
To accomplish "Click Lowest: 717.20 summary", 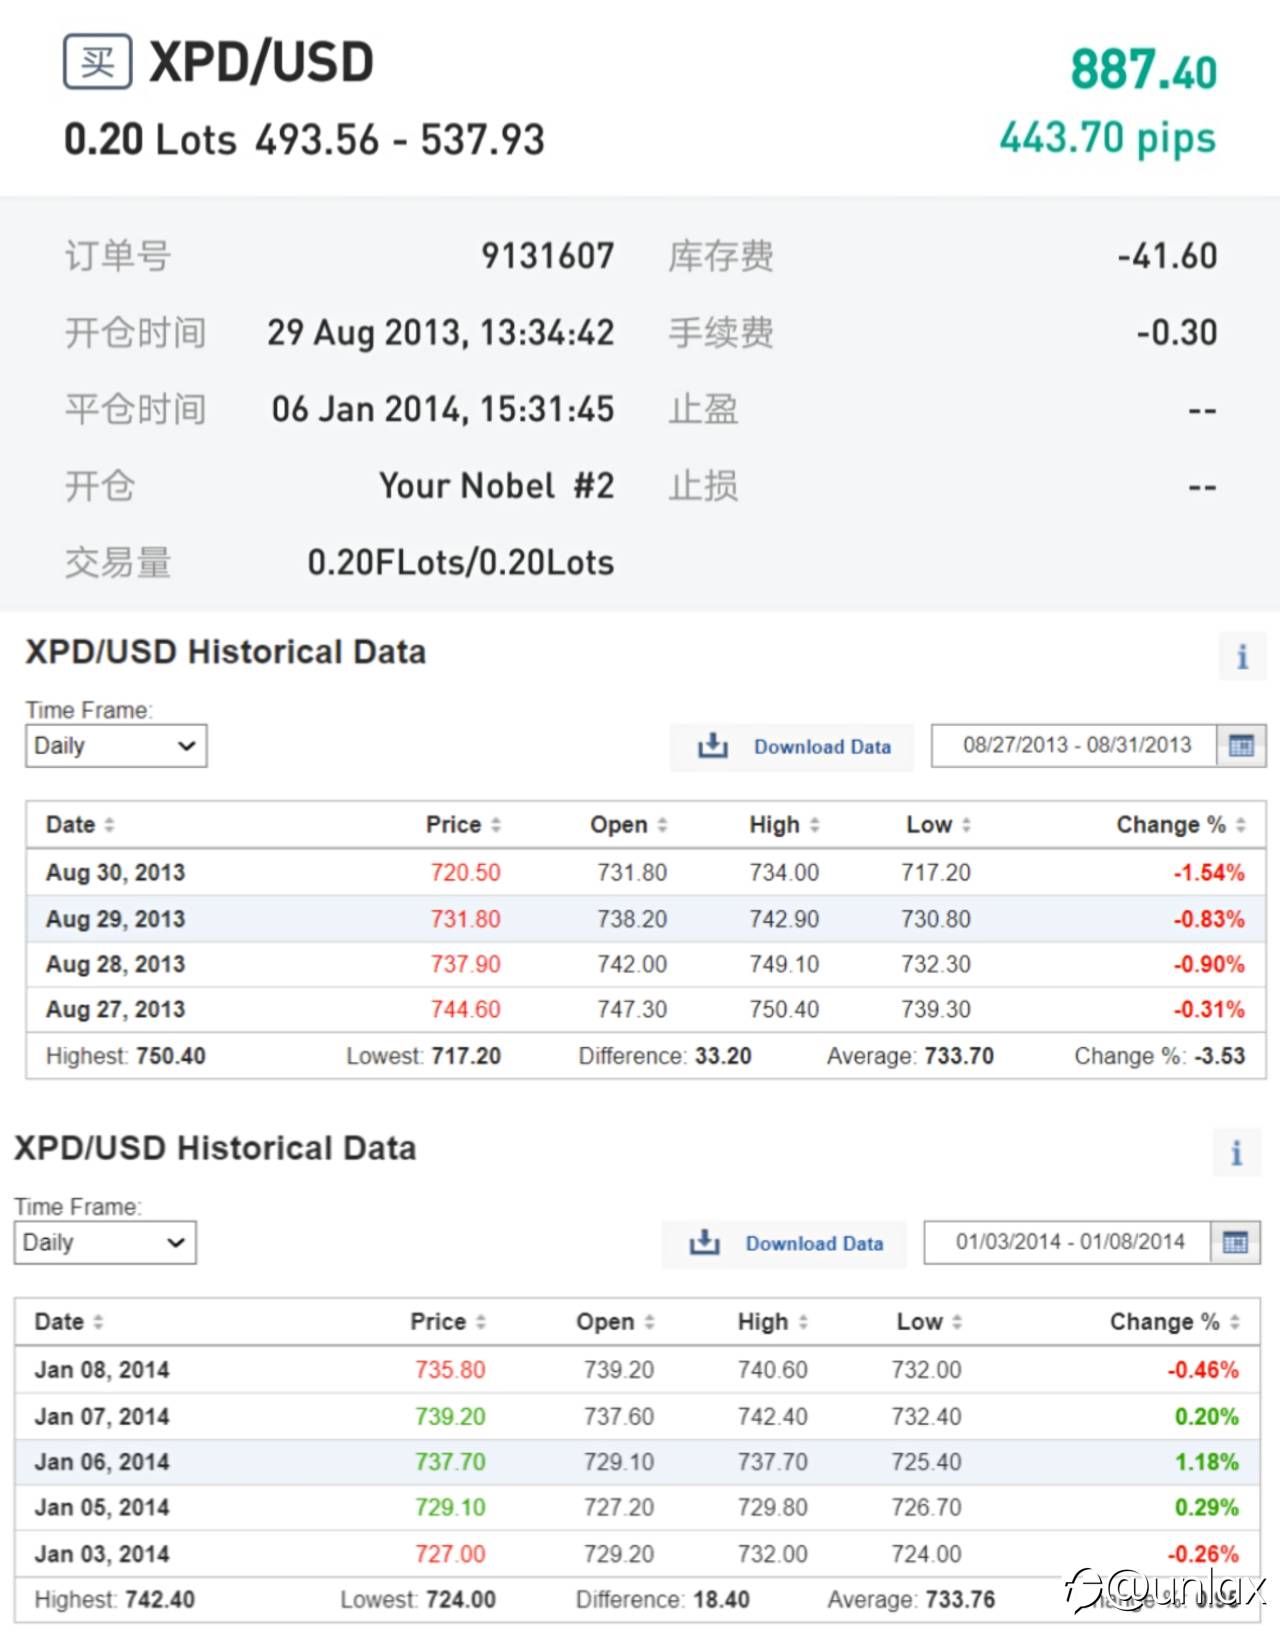I will (x=424, y=1057).
